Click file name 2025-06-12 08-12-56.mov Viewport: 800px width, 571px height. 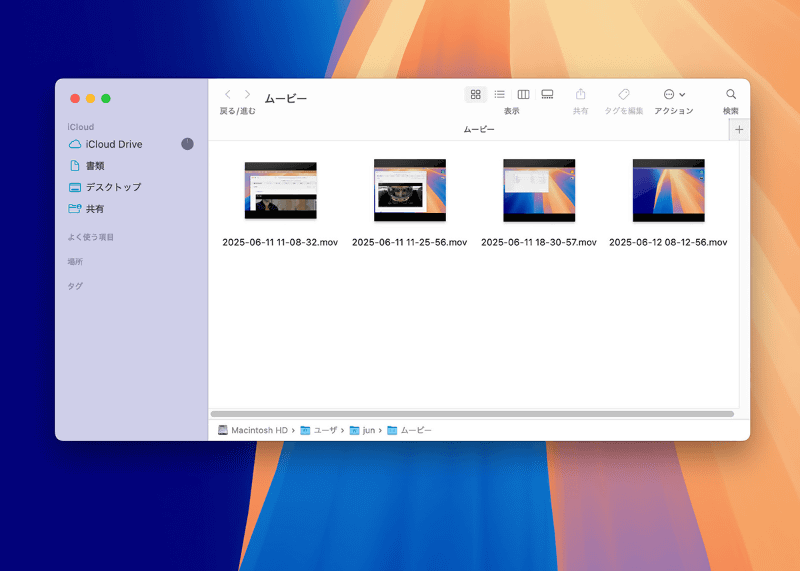(668, 242)
